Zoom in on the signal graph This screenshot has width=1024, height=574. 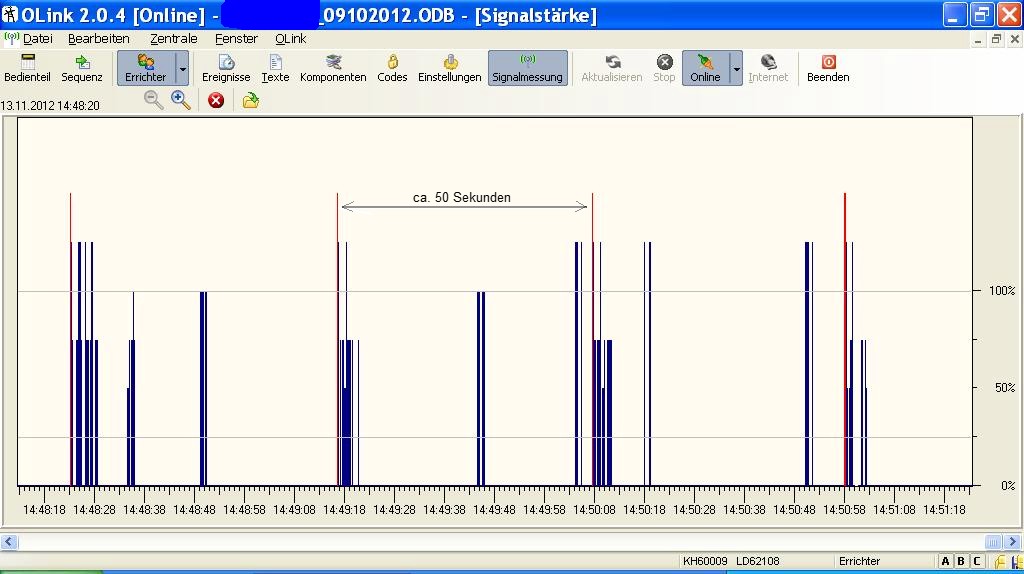click(x=181, y=100)
